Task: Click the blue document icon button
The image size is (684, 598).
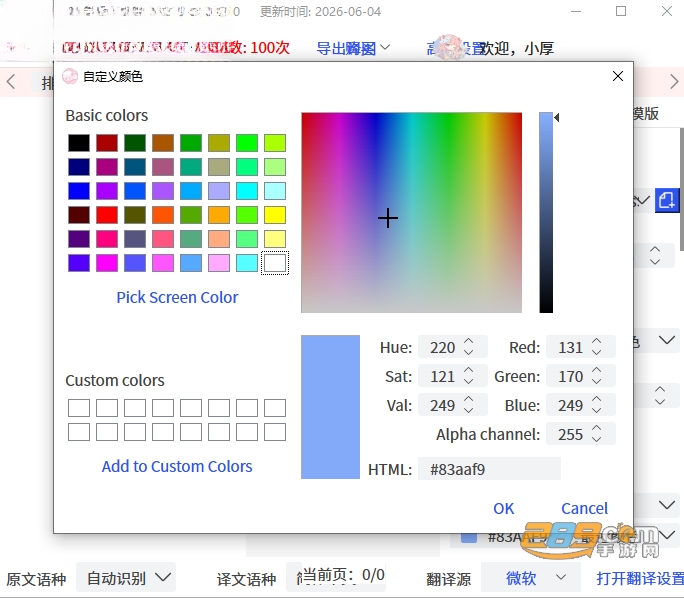Action: 667,201
